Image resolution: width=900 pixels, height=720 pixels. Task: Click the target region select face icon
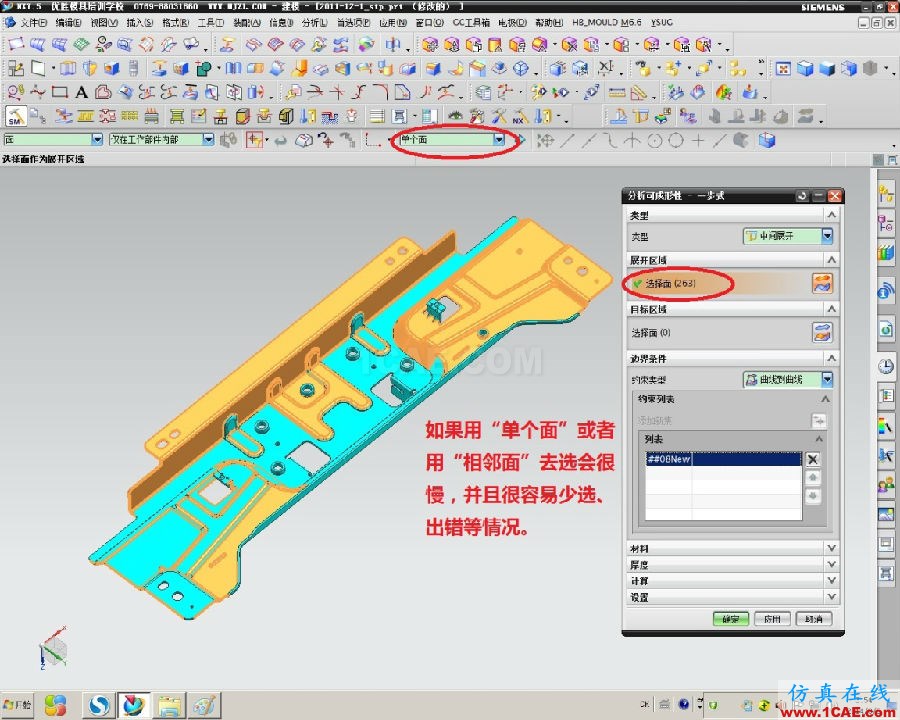click(x=822, y=332)
